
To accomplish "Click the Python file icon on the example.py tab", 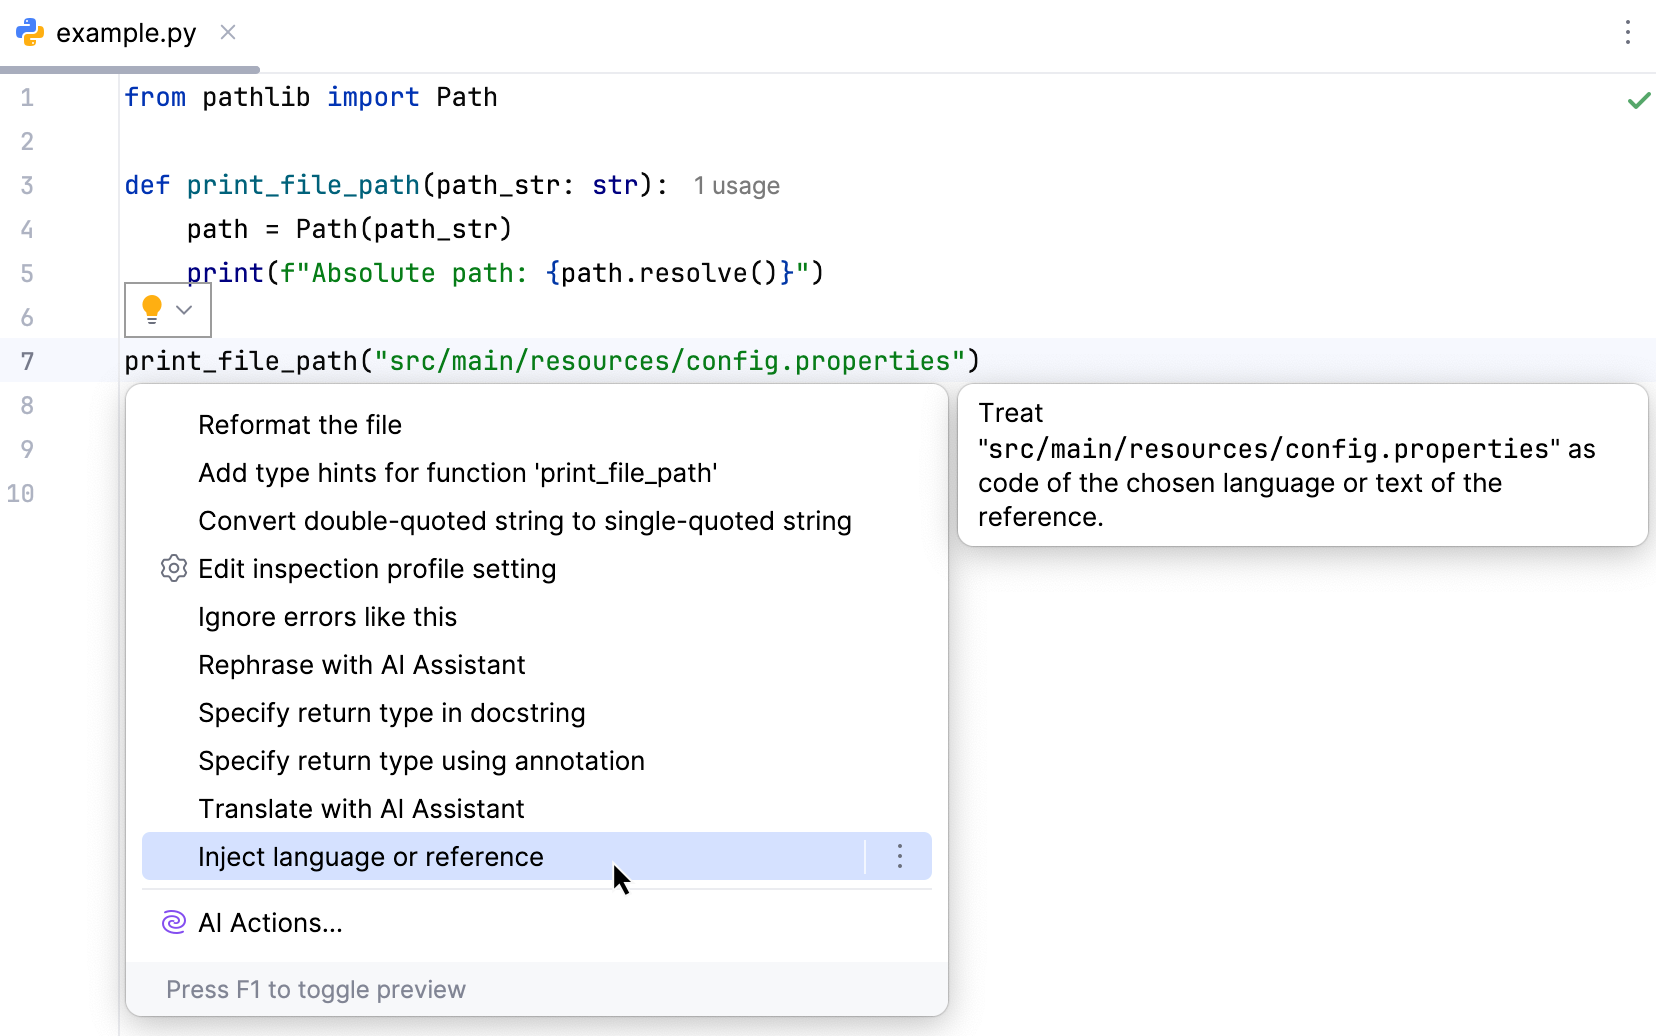I will pyautogui.click(x=30, y=32).
